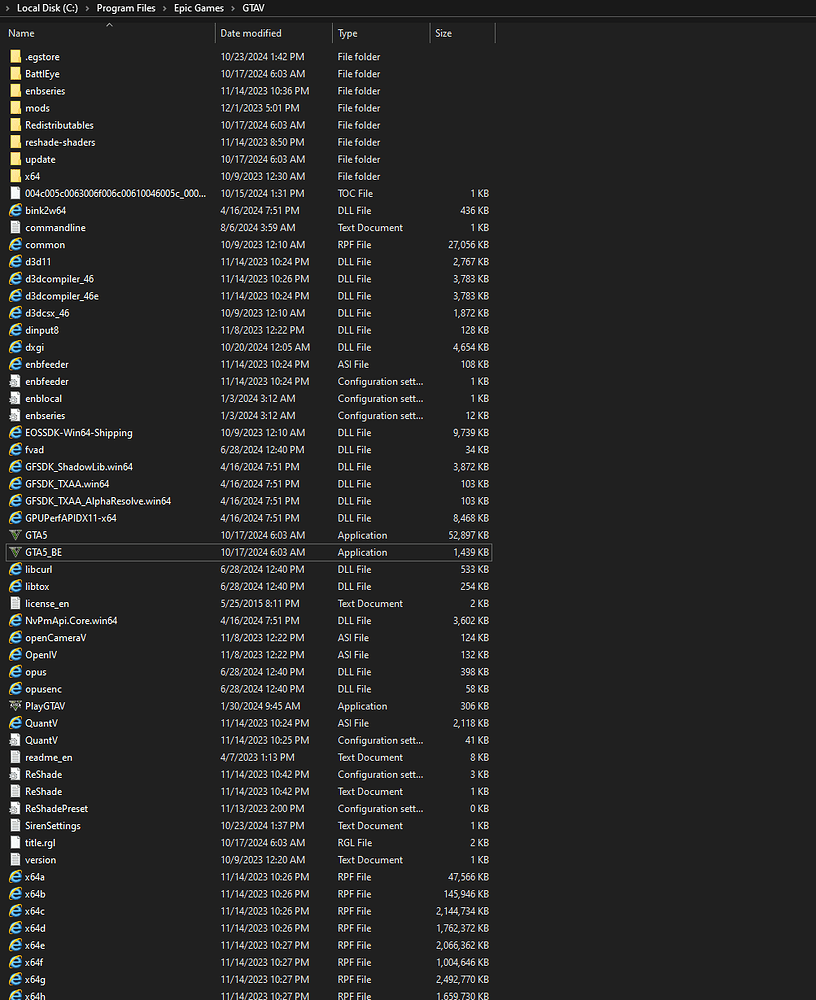Select the opusenc file name
Image resolution: width=816 pixels, height=1000 pixels.
tap(43, 689)
